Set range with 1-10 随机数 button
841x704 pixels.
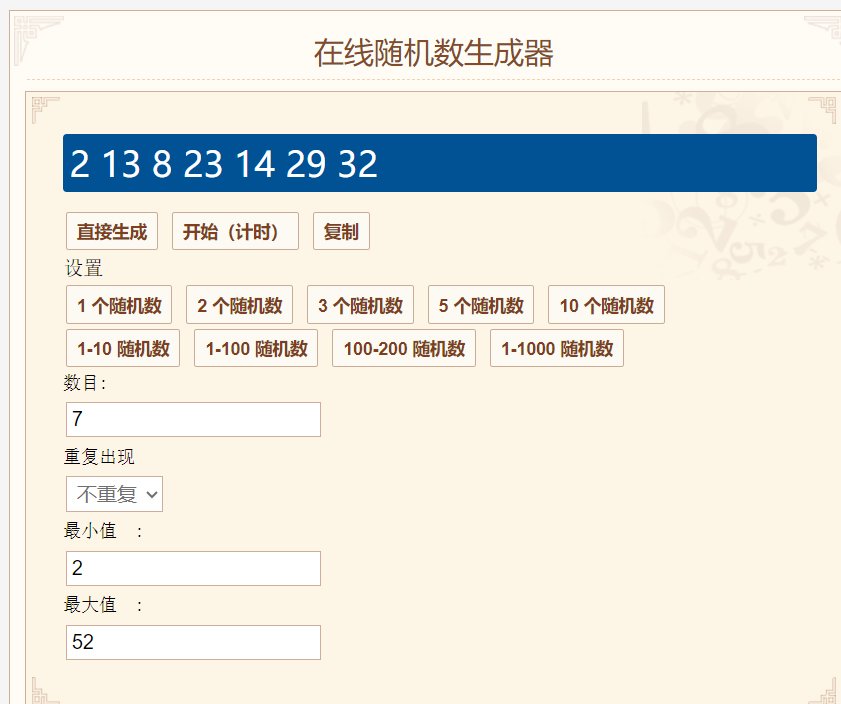click(123, 348)
